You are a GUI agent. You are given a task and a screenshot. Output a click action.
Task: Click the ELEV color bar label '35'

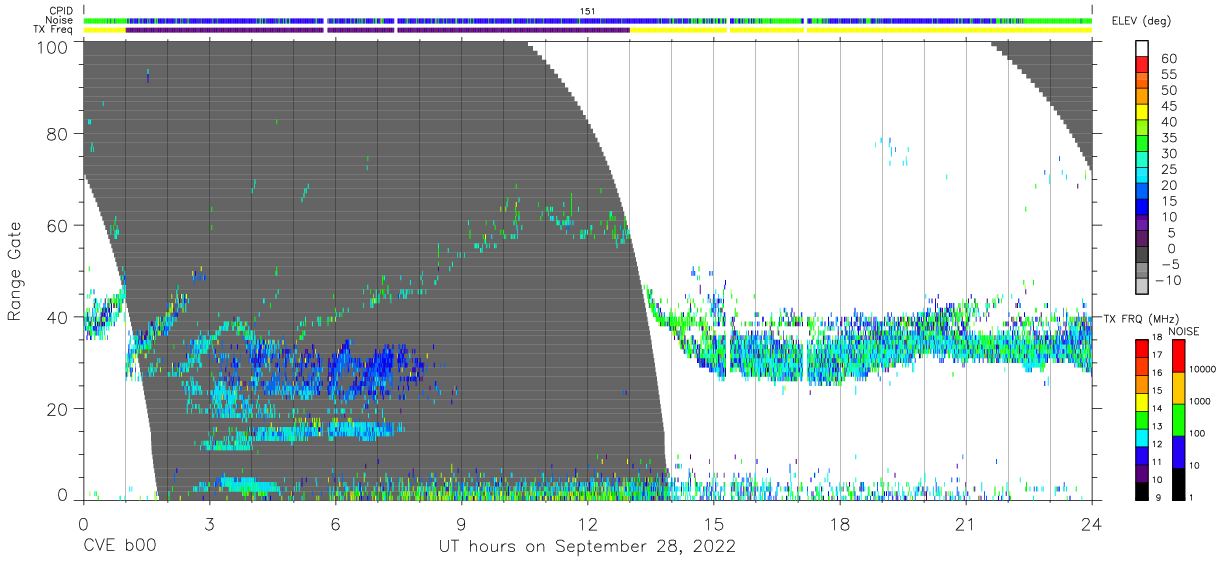[1168, 138]
